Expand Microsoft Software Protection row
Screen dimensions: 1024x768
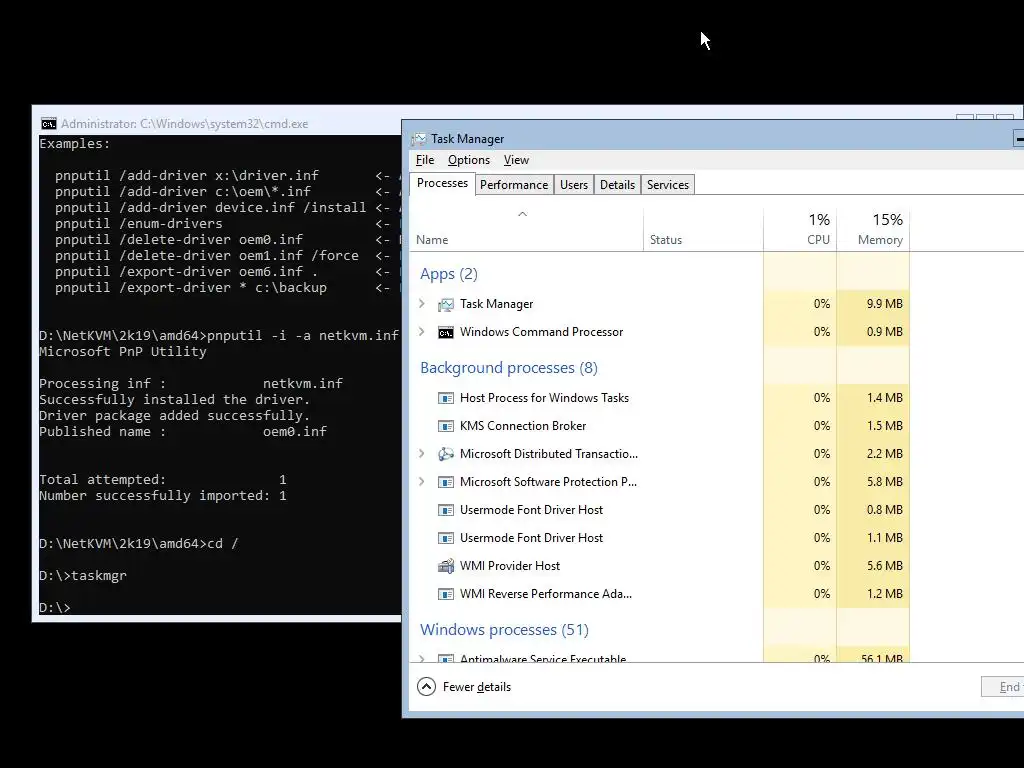click(x=422, y=481)
